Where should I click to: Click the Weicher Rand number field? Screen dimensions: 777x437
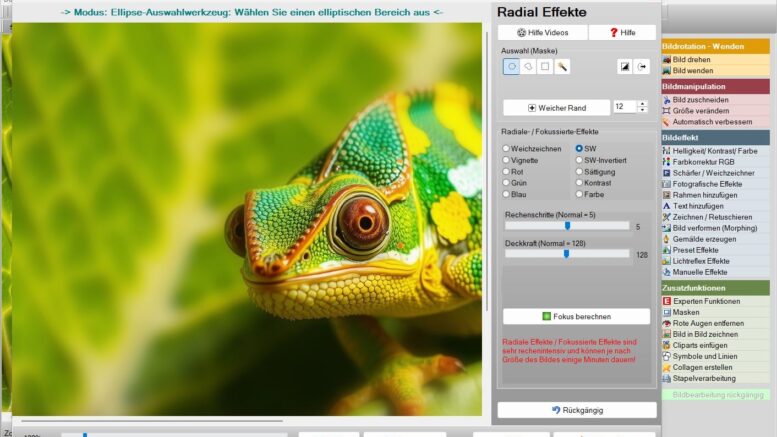623,107
